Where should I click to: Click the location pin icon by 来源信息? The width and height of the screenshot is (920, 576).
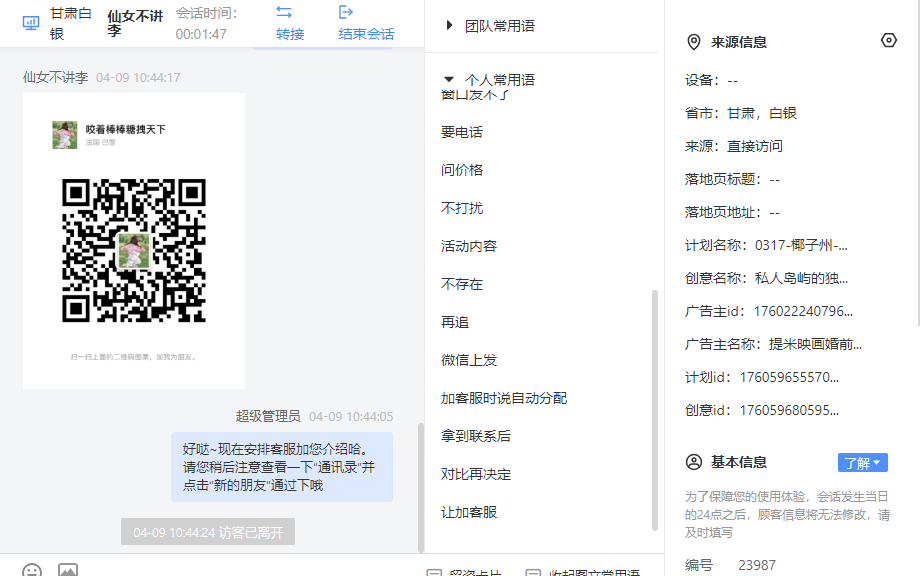[x=694, y=42]
